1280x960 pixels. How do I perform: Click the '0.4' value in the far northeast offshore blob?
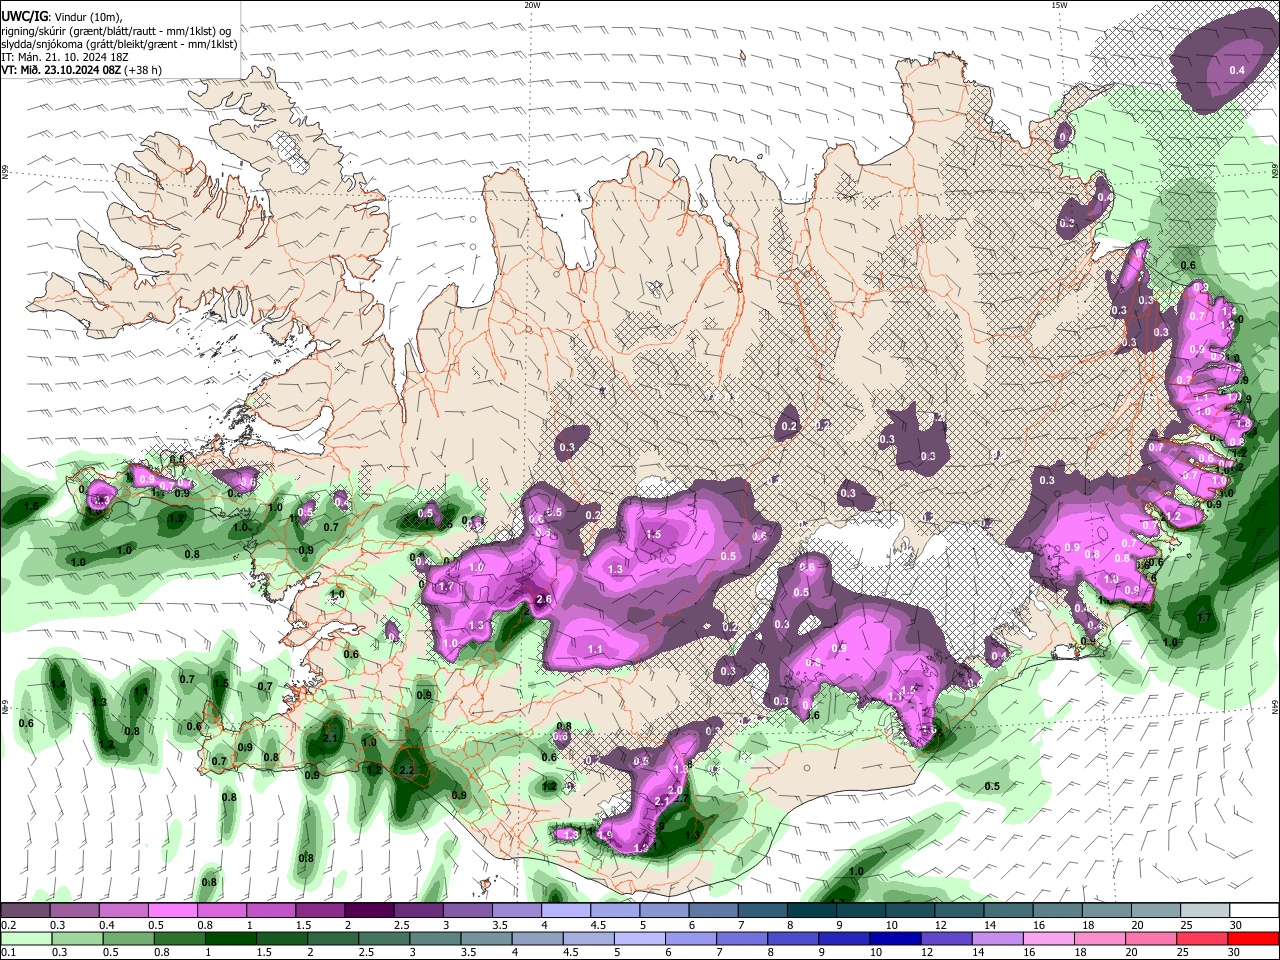pos(1237,70)
